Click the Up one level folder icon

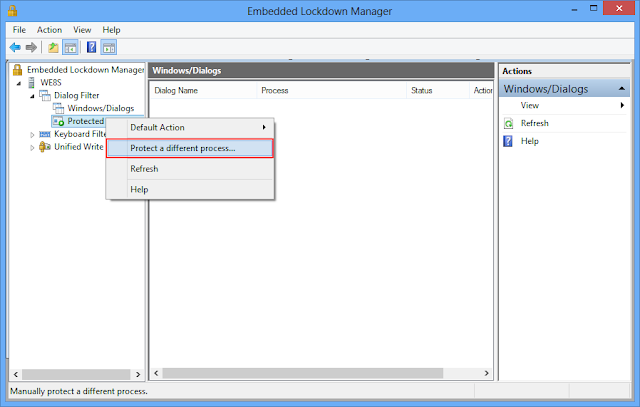click(x=53, y=48)
